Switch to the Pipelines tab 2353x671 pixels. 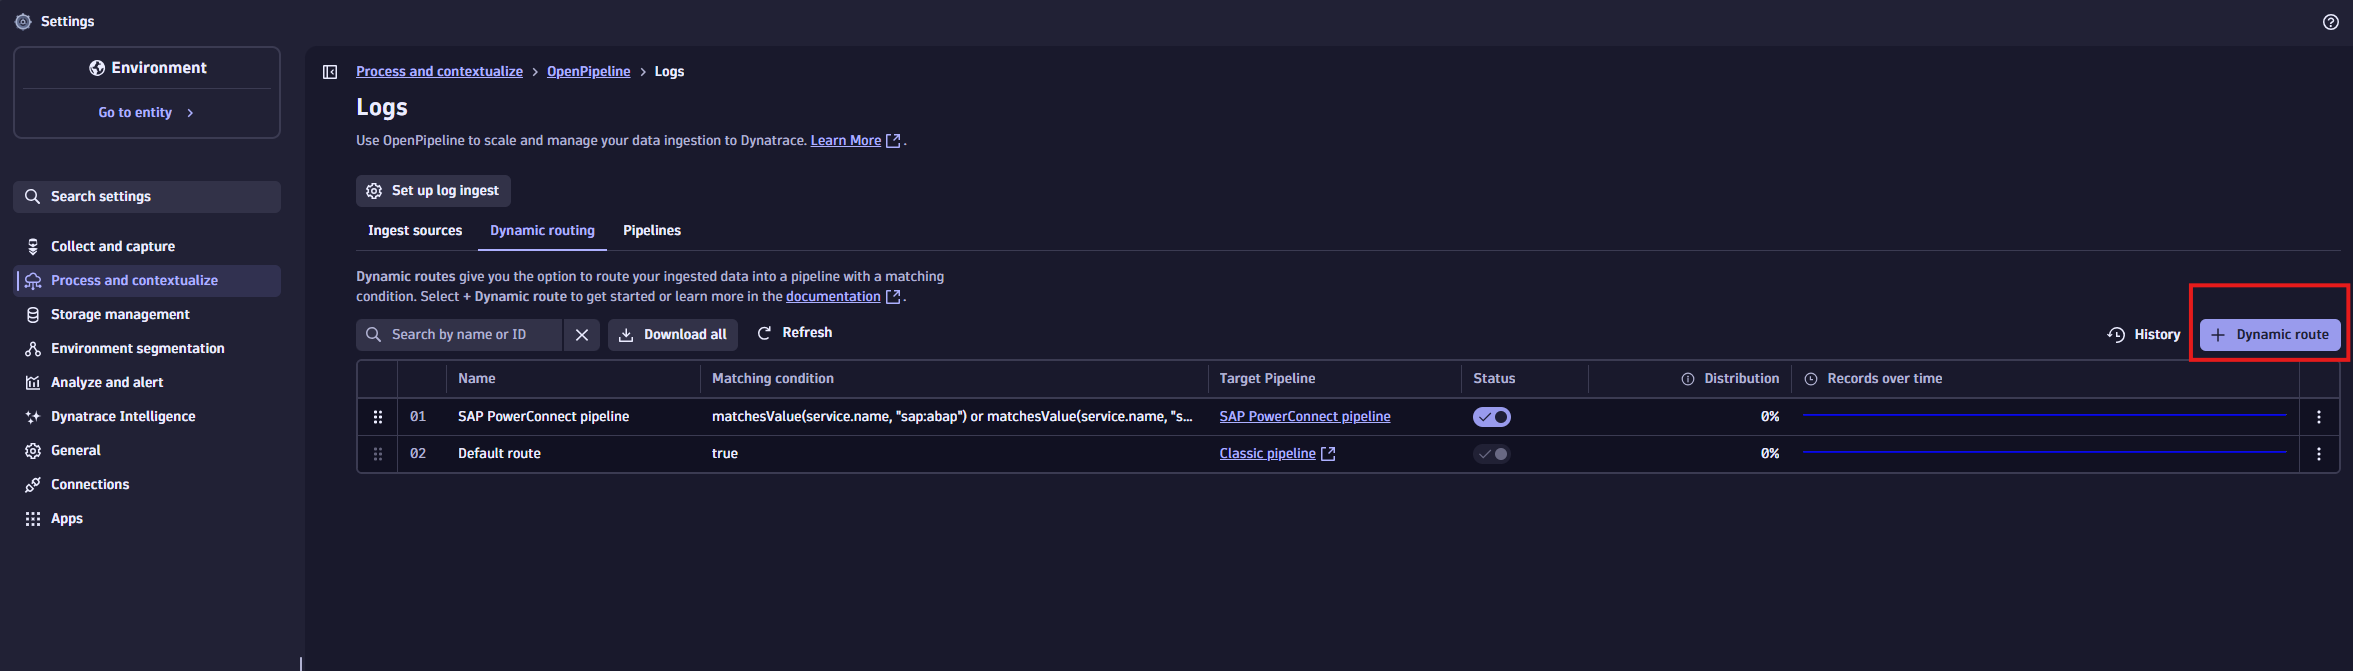click(x=651, y=231)
